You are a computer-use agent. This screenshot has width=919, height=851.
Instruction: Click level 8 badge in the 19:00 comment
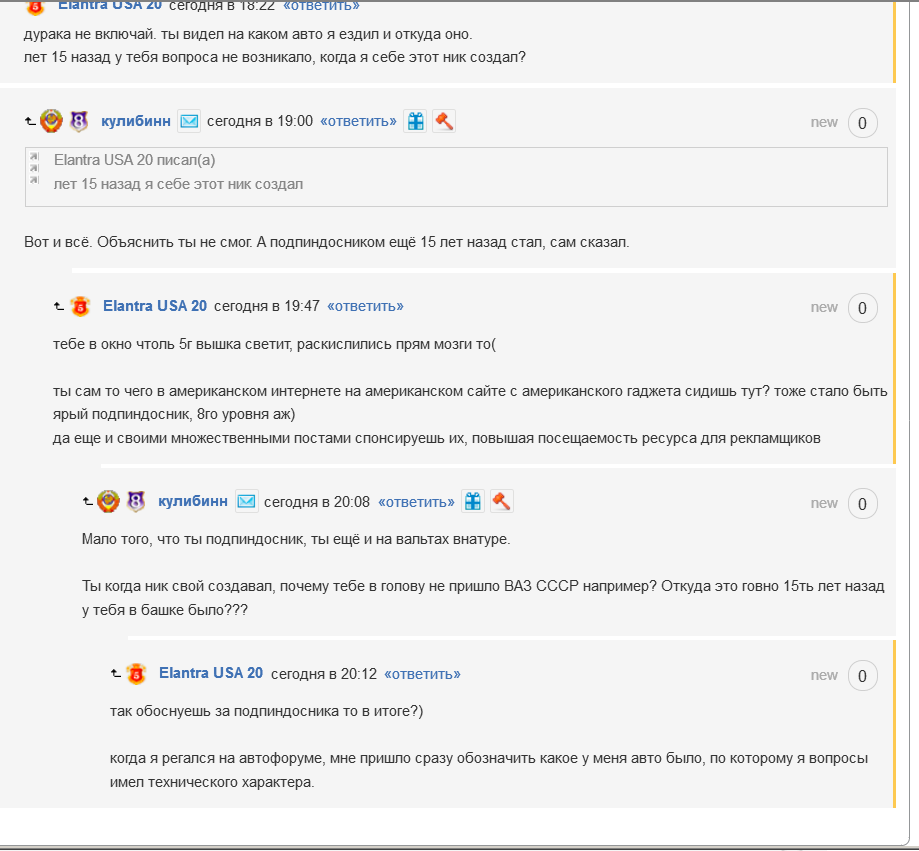(79, 121)
